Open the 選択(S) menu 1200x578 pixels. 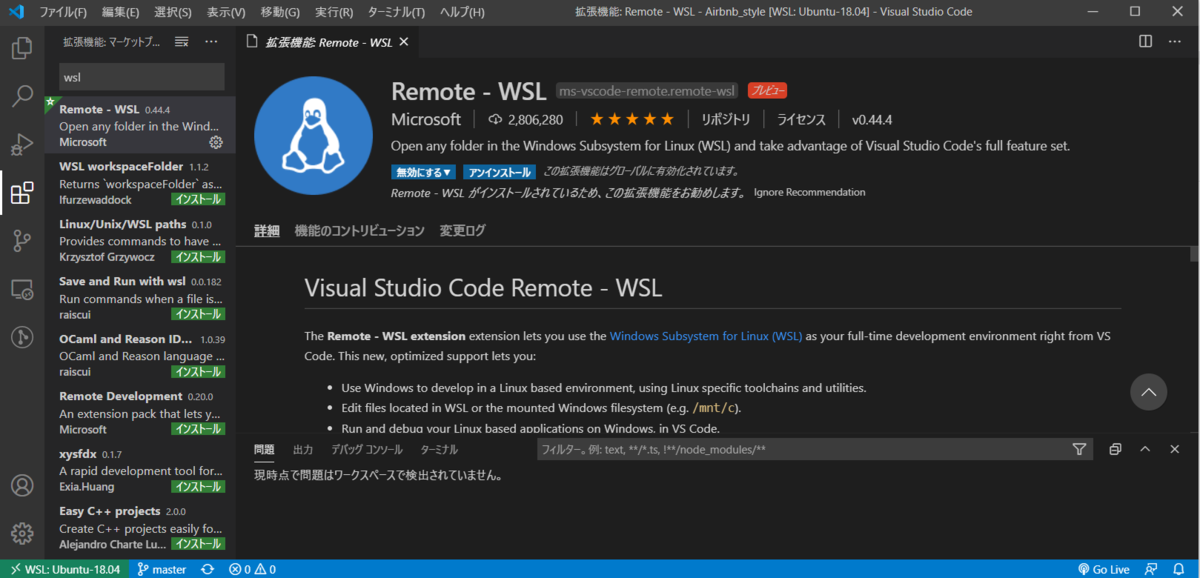pos(173,12)
